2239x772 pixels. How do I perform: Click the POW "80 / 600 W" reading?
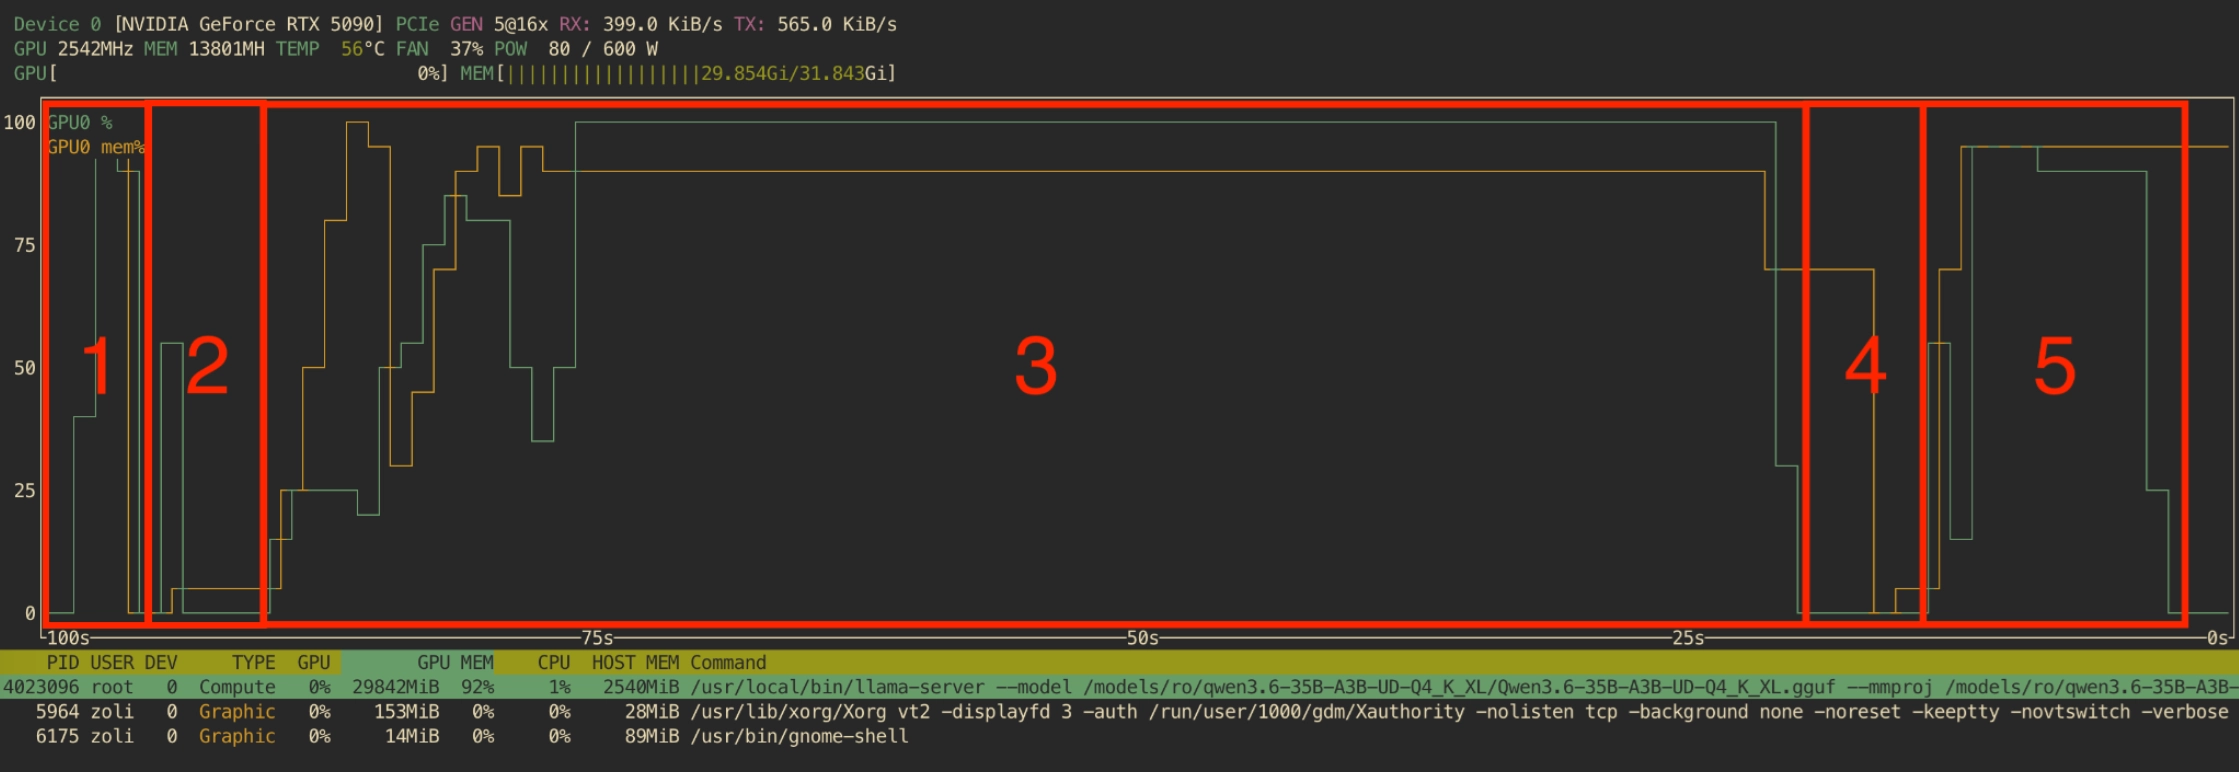603,49
